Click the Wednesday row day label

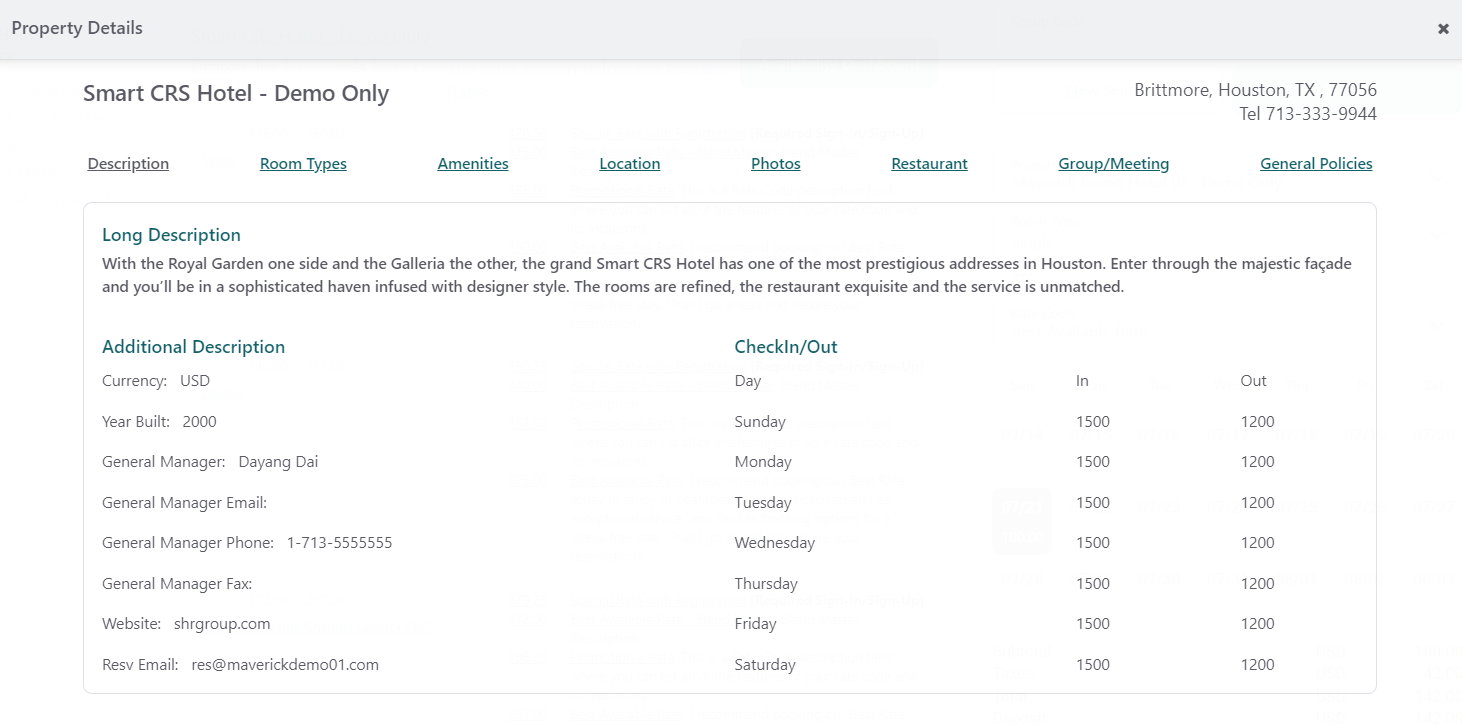775,543
